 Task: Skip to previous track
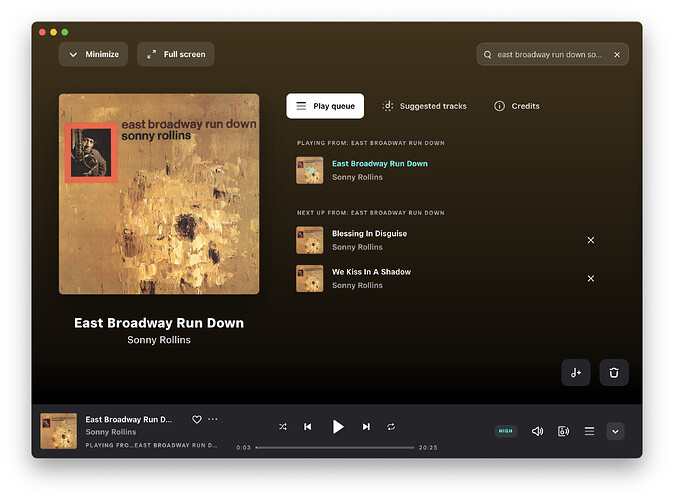coord(308,426)
